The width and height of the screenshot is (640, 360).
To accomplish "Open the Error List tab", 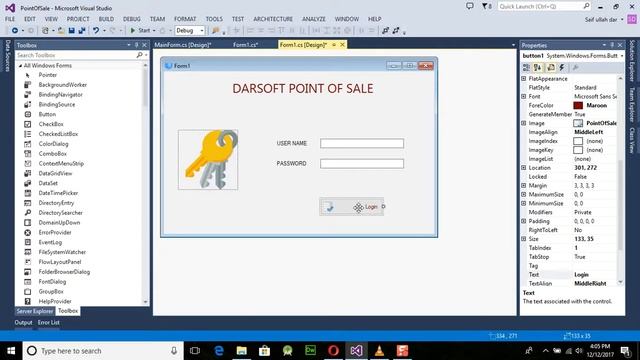I will coord(49,322).
